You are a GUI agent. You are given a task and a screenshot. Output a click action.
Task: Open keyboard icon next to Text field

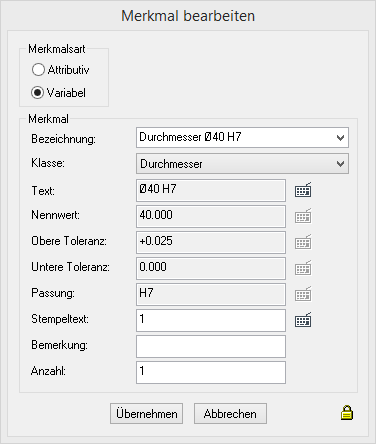click(x=303, y=190)
